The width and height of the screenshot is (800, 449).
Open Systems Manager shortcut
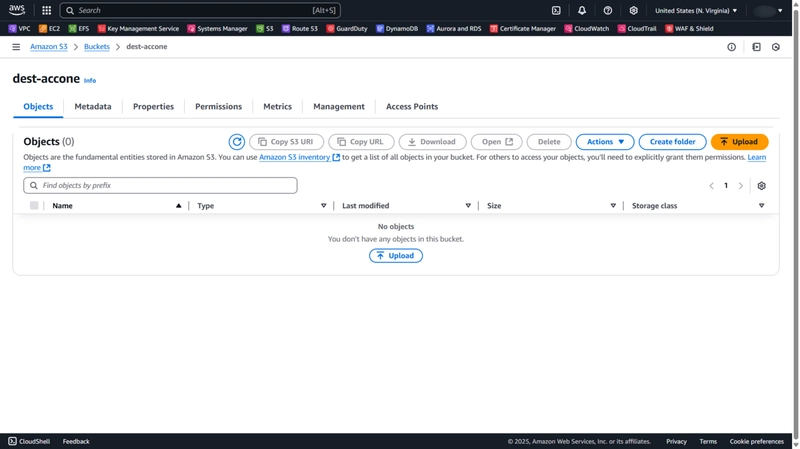click(217, 29)
